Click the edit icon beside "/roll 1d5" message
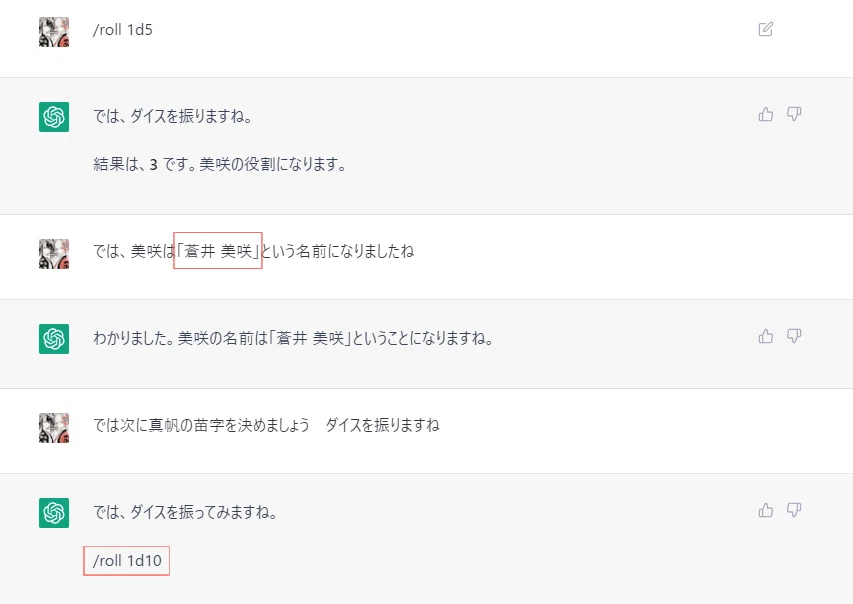 tap(765, 29)
